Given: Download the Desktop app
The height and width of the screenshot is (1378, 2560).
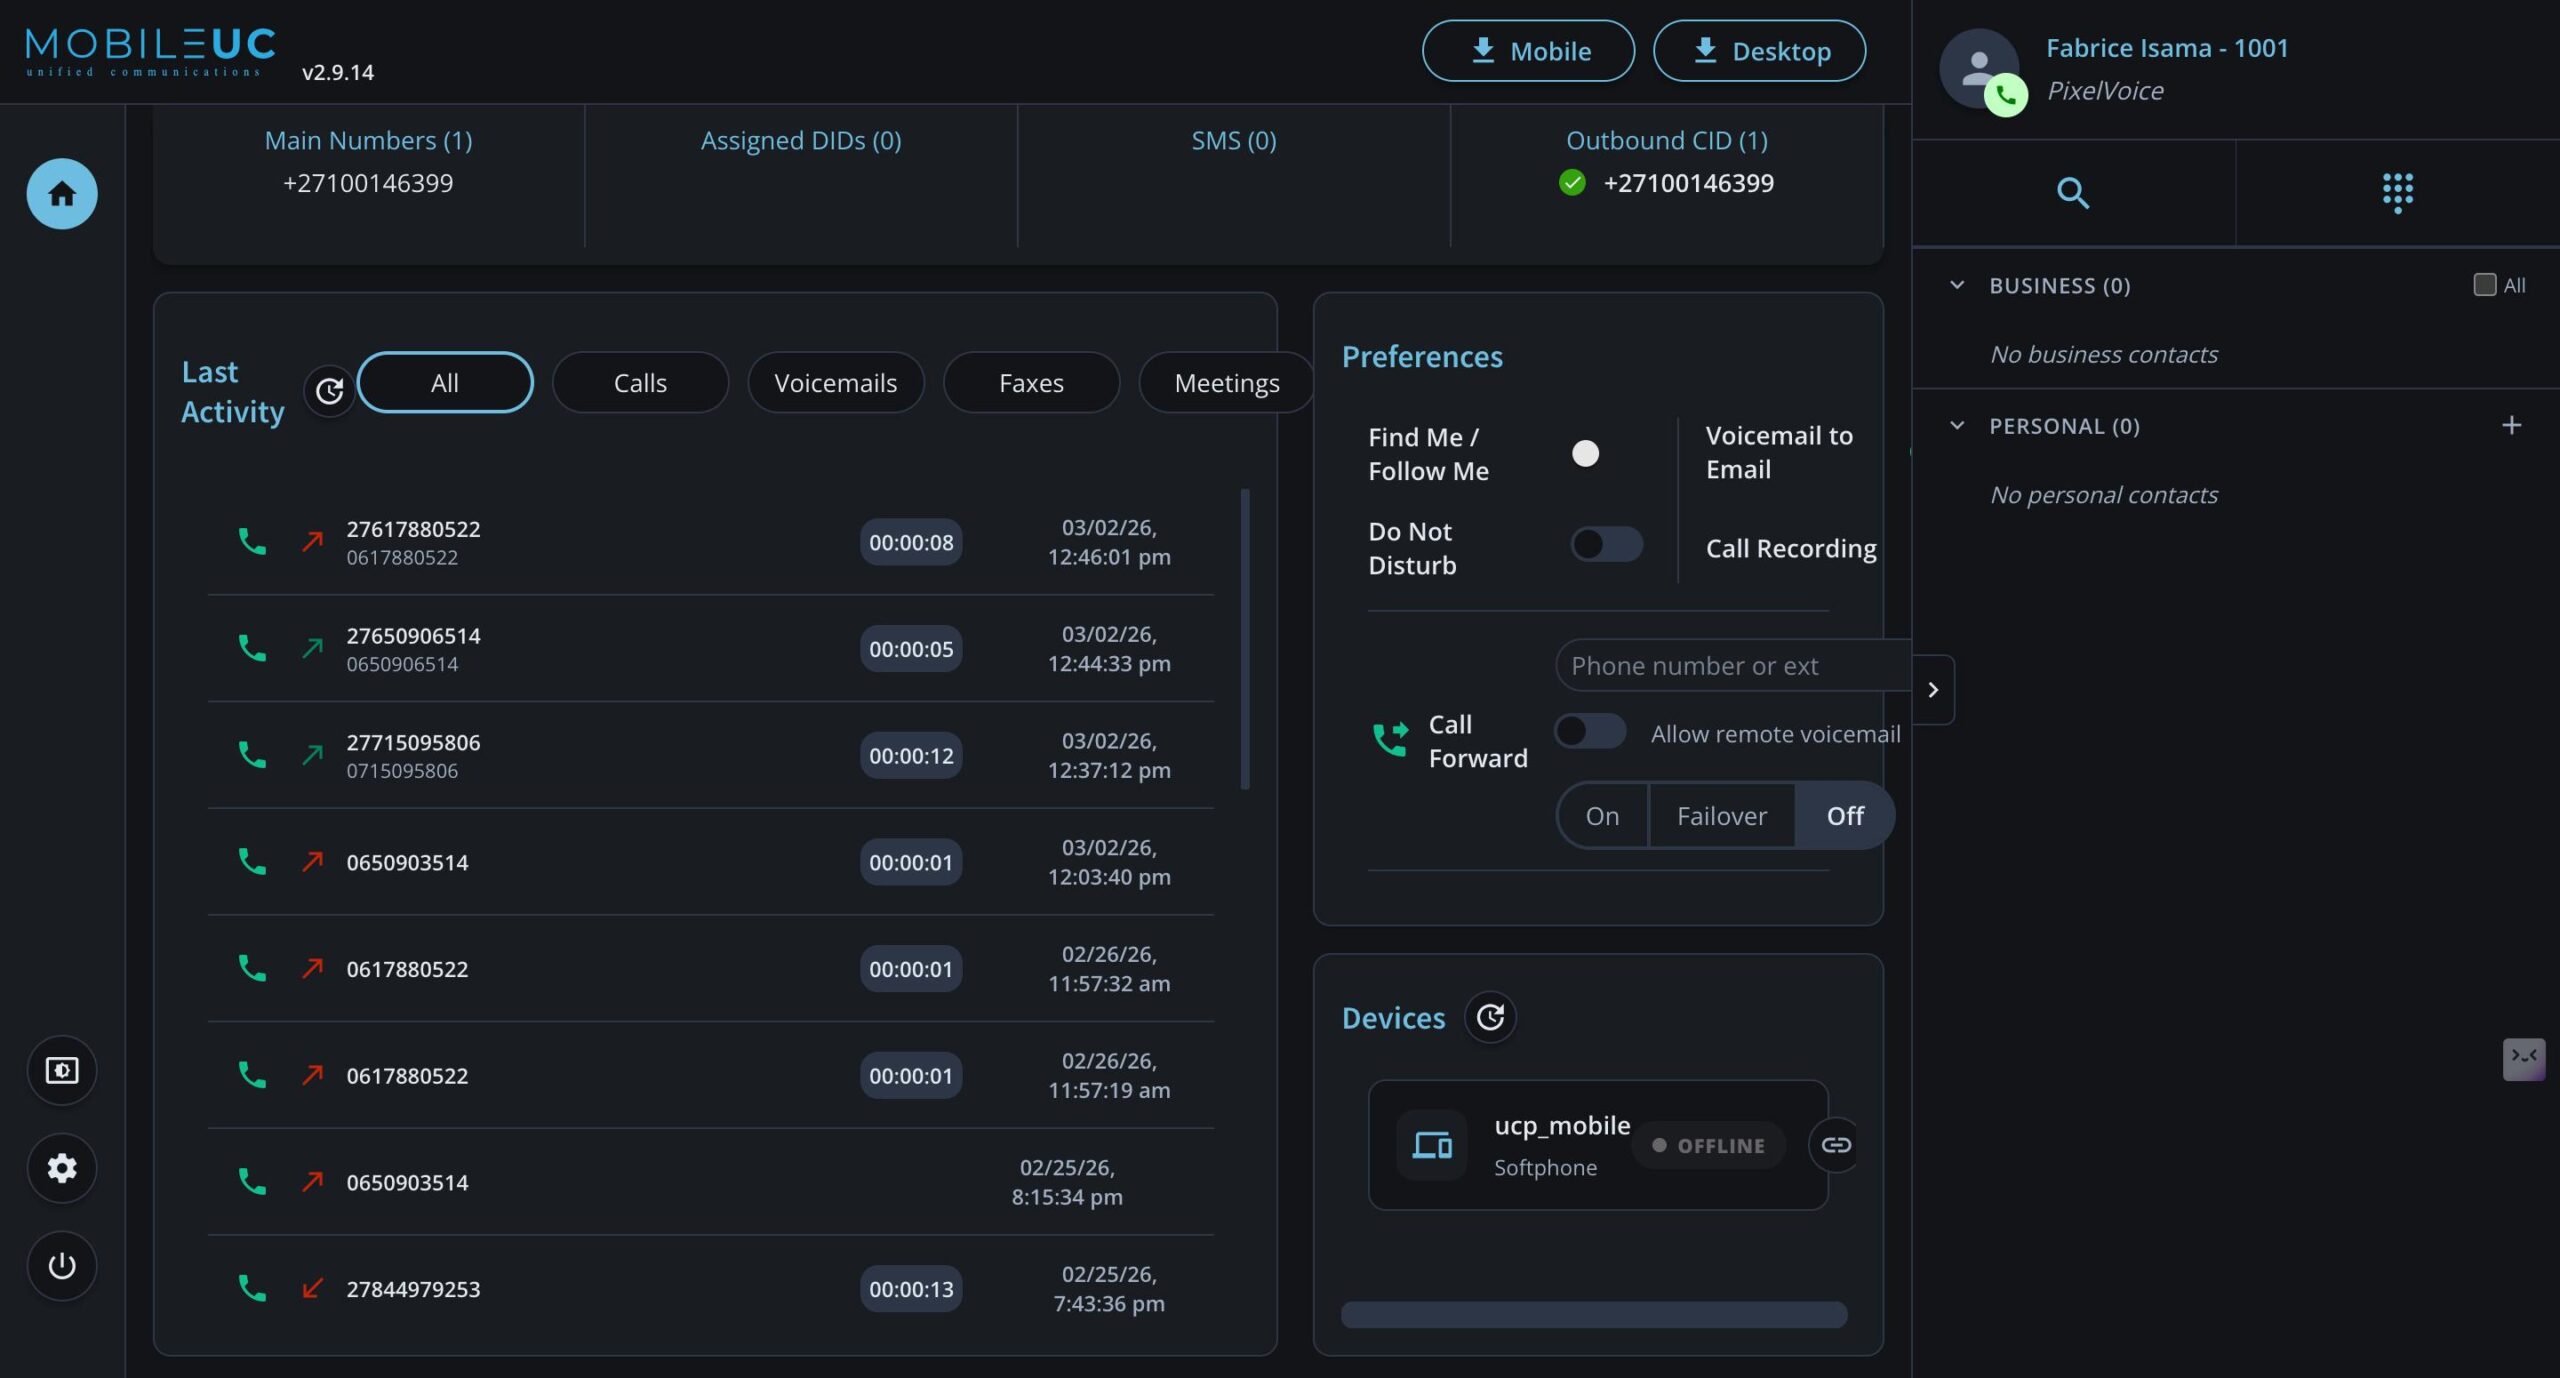Looking at the screenshot, I should tap(1759, 51).
